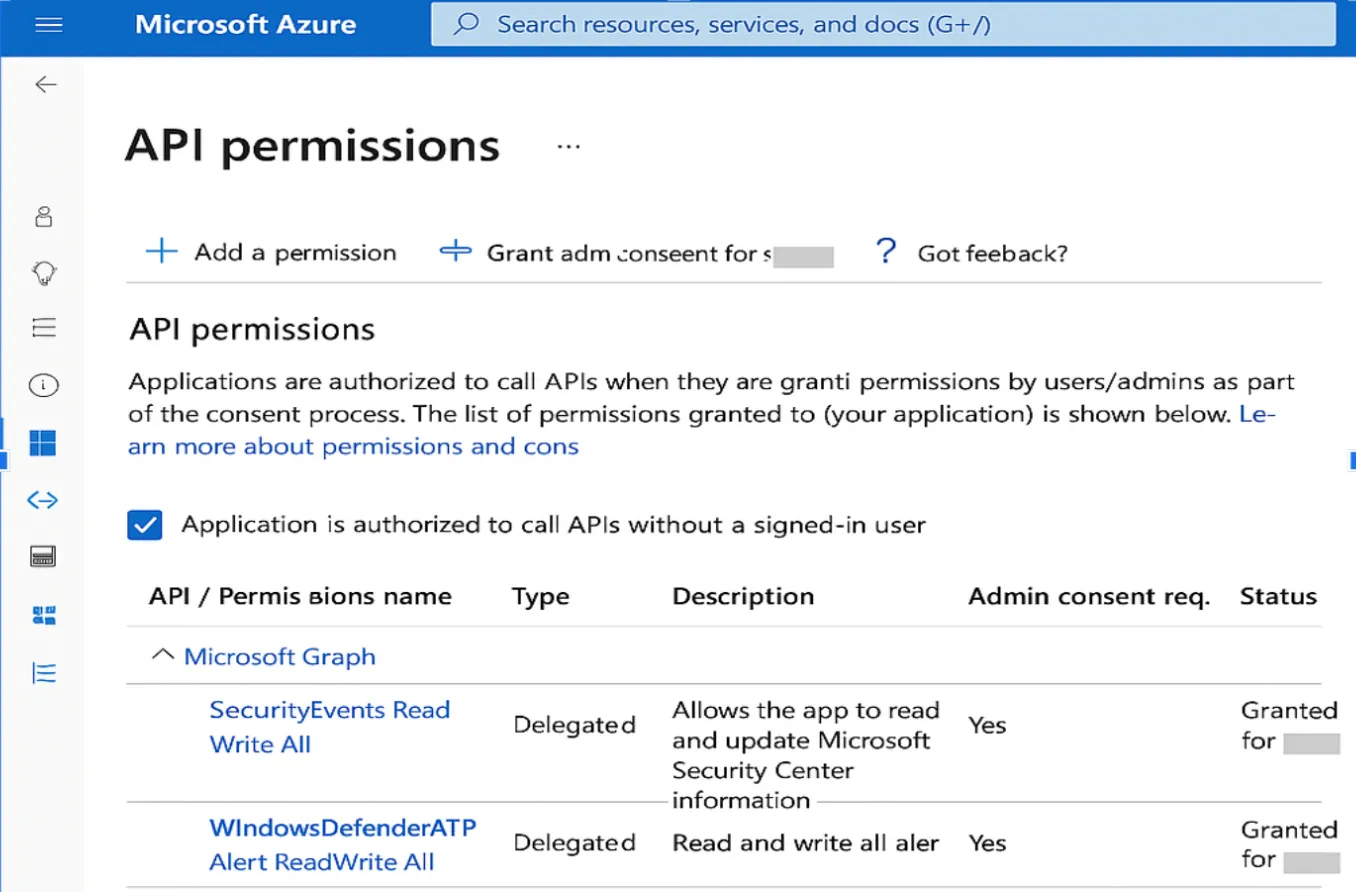Click the API / Permissions name column header
The width and height of the screenshot is (1356, 892).
(300, 597)
